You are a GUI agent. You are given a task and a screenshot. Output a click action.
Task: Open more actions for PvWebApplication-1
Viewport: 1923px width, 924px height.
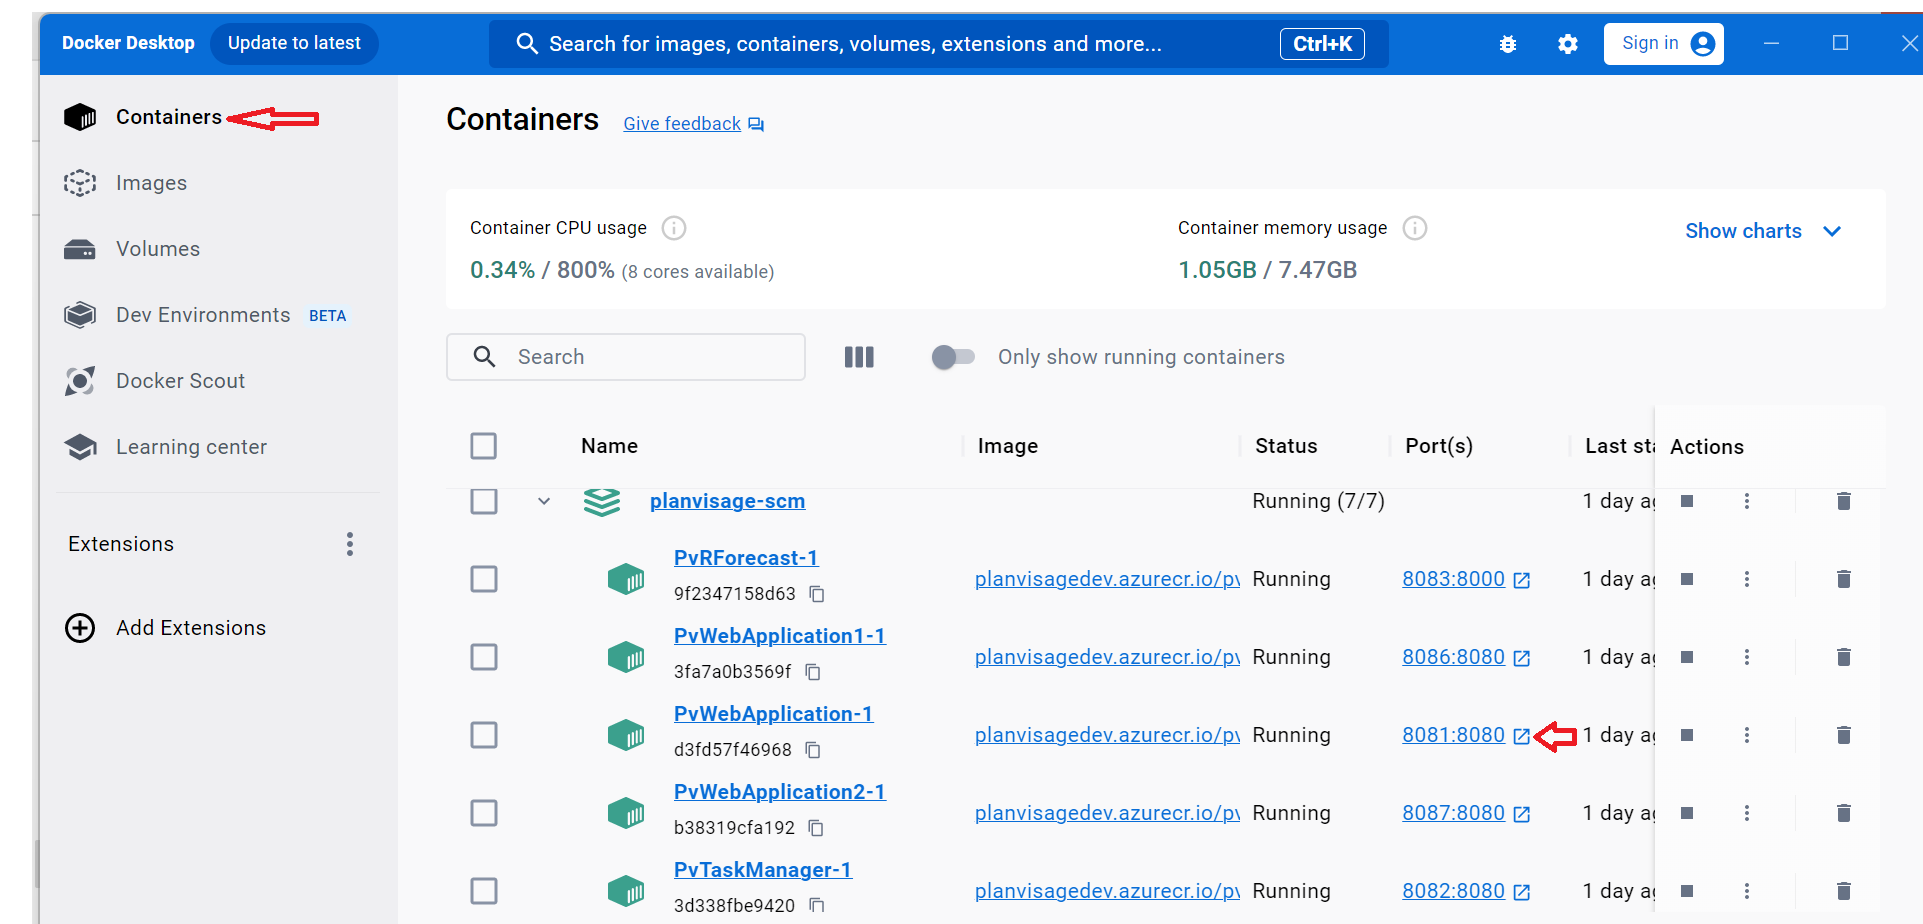coord(1747,735)
